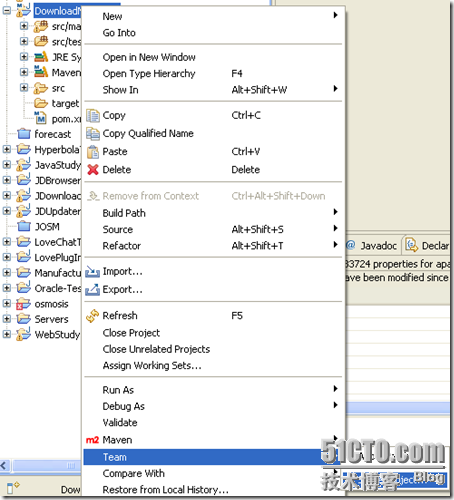Click the Refresh arrows icon
The width and height of the screenshot is (454, 500).
click(x=92, y=316)
